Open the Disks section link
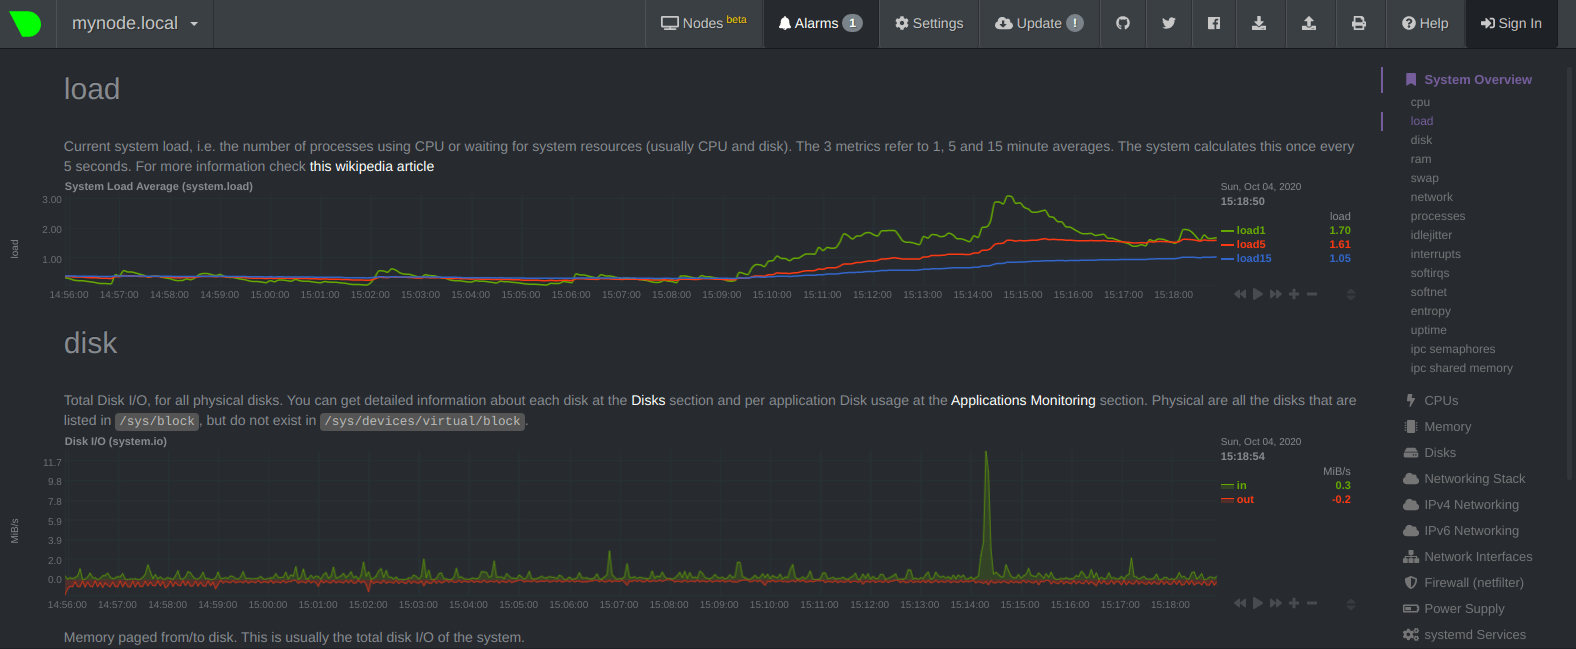1576x649 pixels. [648, 400]
